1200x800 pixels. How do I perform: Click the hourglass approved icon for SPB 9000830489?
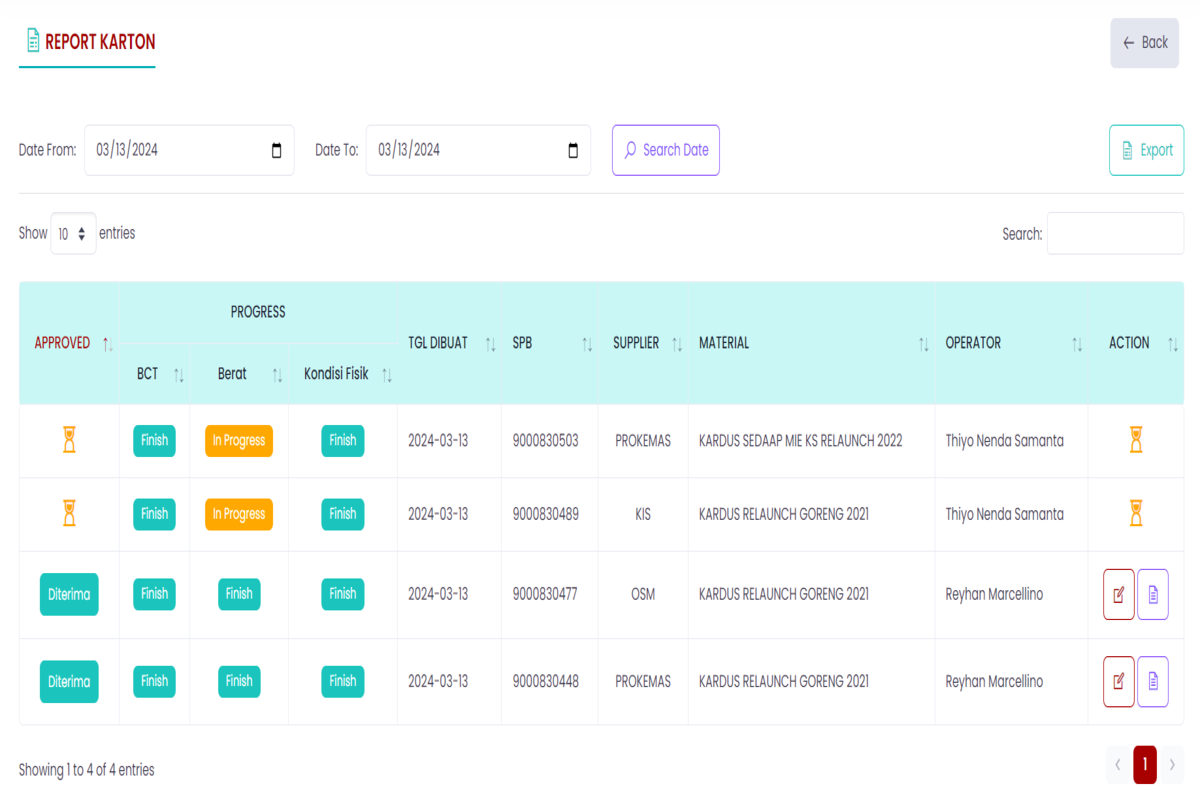click(69, 514)
